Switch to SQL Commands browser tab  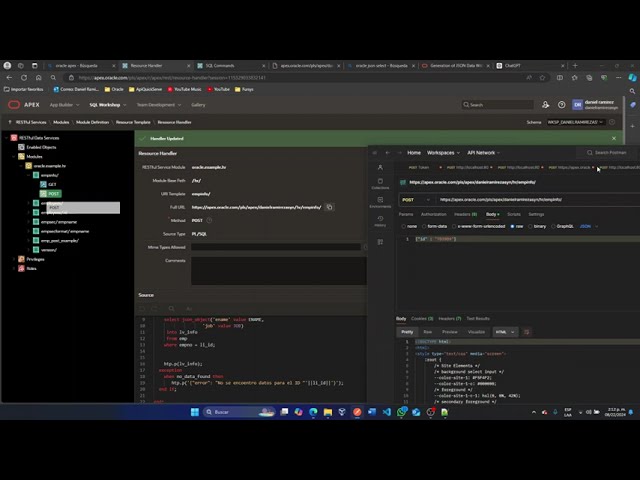click(230, 65)
